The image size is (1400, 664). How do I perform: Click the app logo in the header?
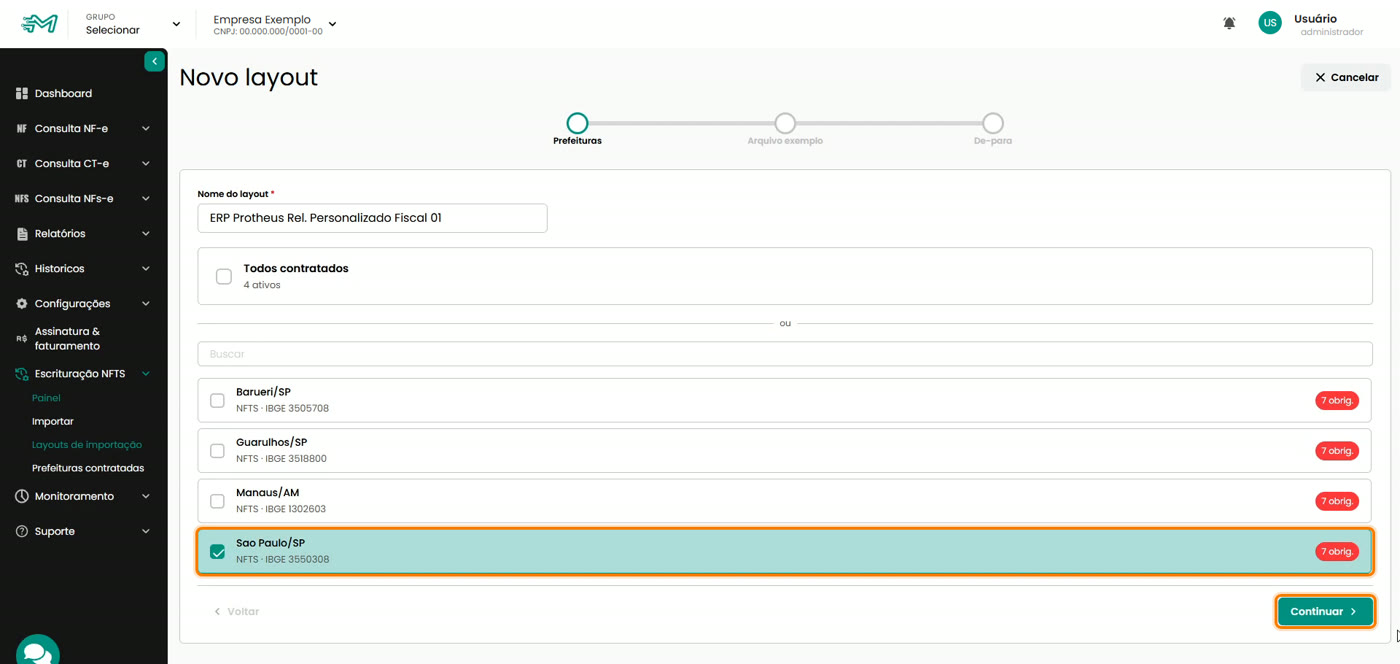[x=40, y=23]
